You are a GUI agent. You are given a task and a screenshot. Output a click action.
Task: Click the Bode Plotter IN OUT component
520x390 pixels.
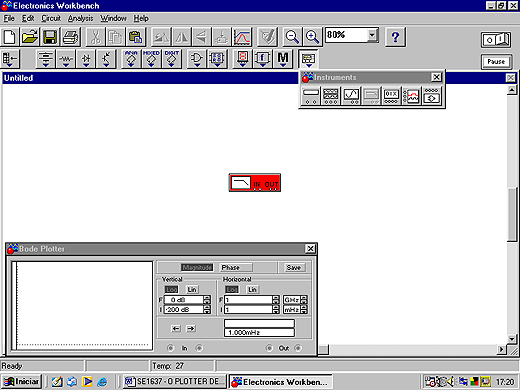click(x=255, y=183)
